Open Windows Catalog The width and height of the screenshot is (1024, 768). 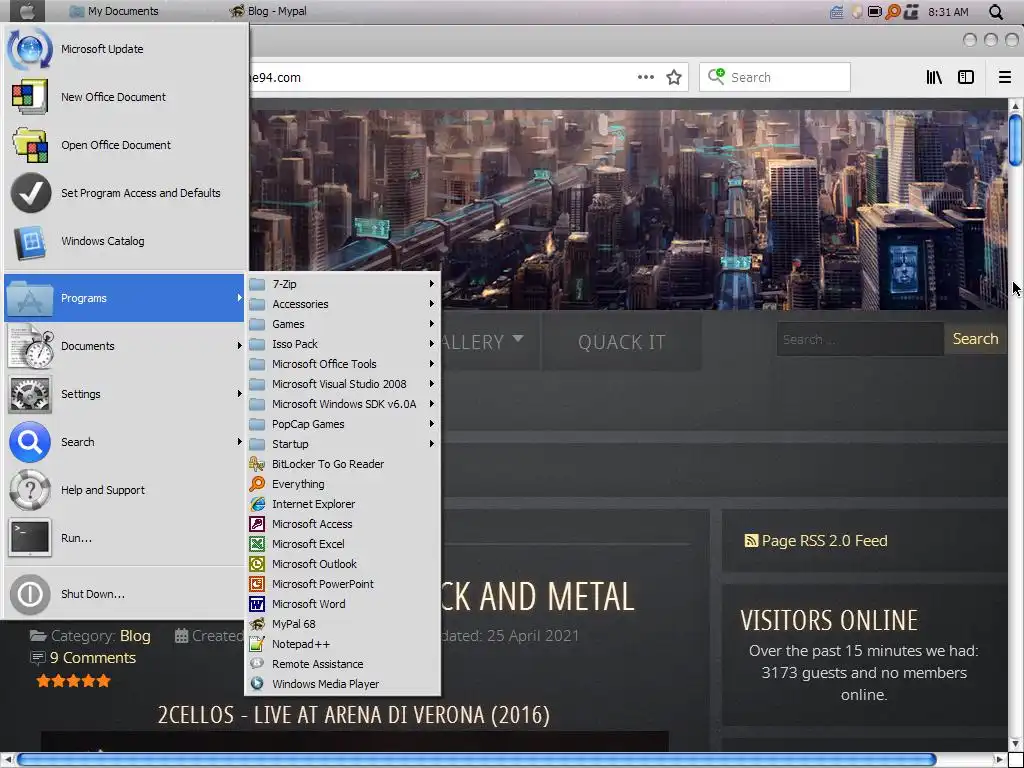(125, 241)
